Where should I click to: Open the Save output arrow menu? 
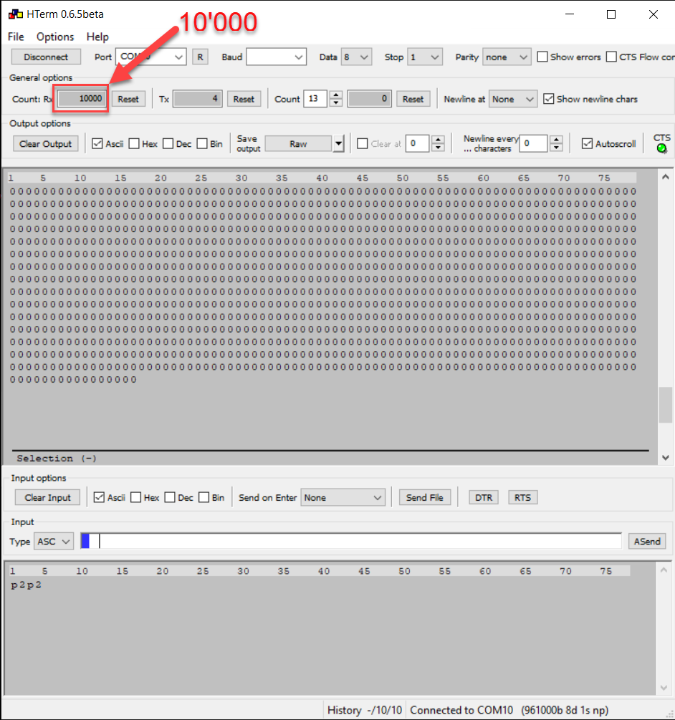[338, 144]
